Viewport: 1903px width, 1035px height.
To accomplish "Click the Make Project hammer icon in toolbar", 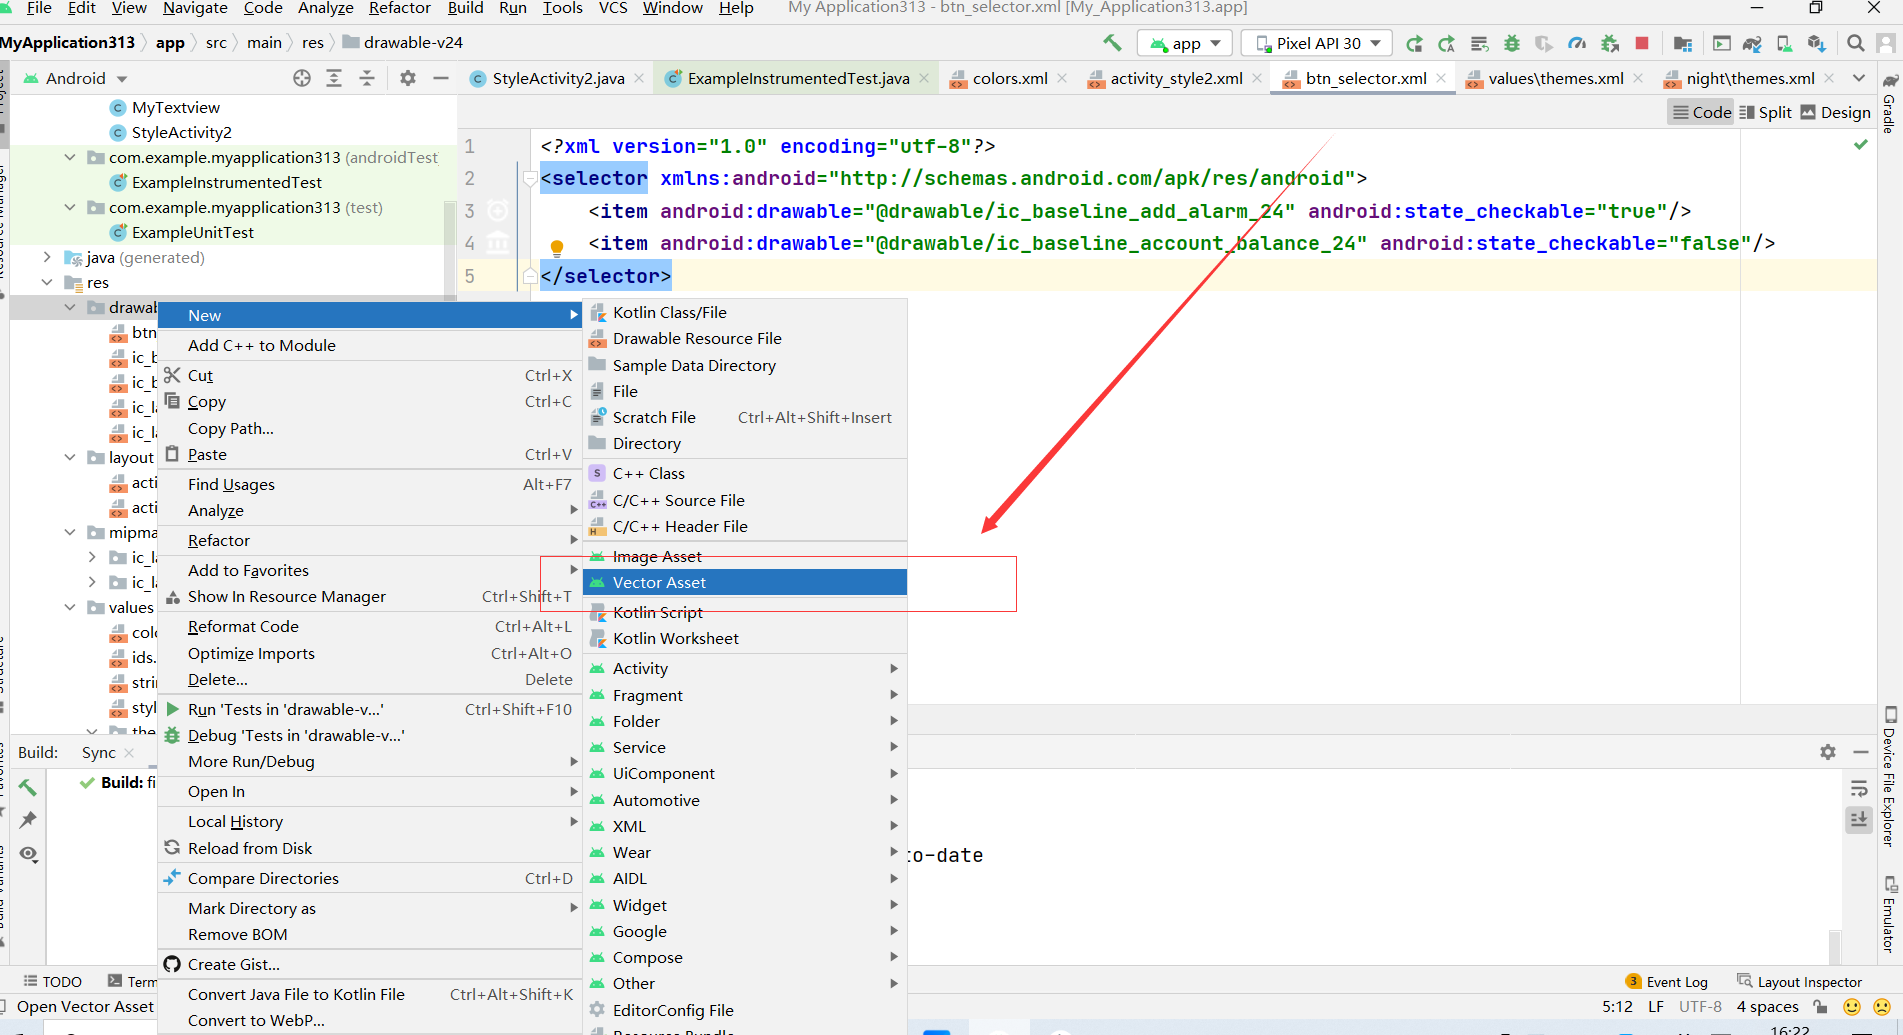I will click(x=1112, y=43).
